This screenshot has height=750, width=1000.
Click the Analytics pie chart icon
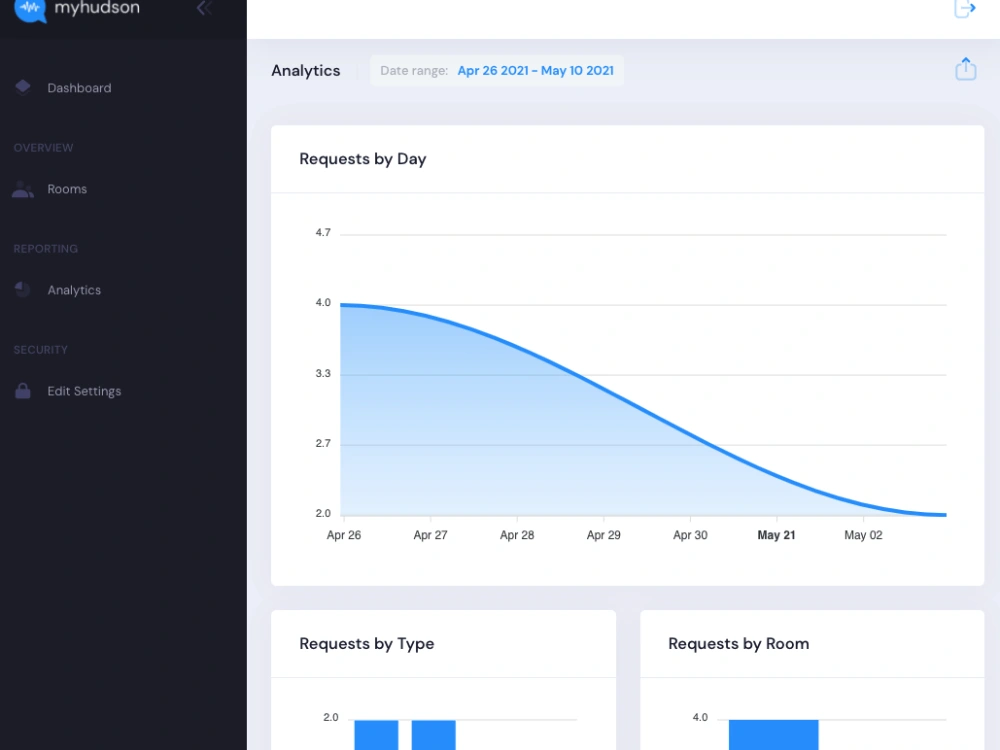22,290
